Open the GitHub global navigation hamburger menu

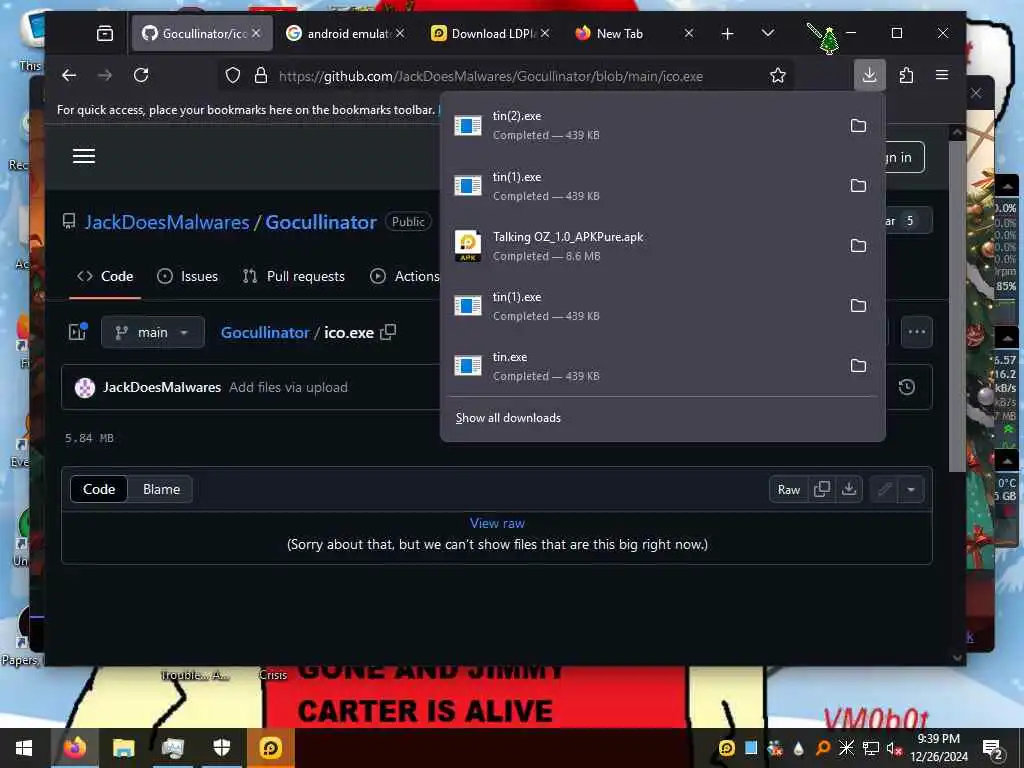tap(84, 156)
